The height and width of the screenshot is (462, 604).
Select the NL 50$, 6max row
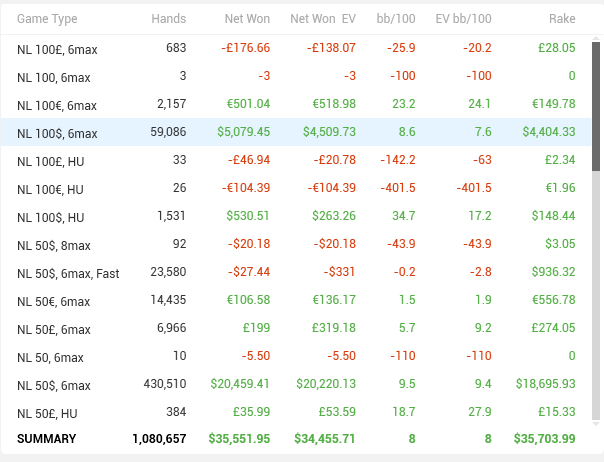(296, 384)
